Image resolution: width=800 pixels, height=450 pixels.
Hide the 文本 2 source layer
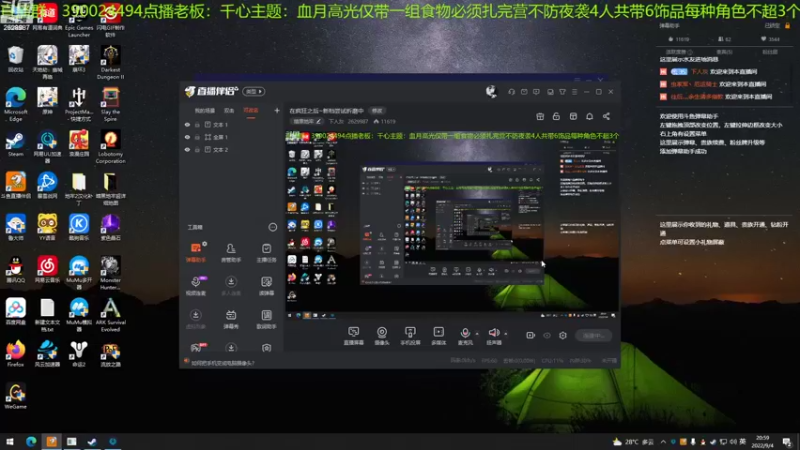(187, 149)
